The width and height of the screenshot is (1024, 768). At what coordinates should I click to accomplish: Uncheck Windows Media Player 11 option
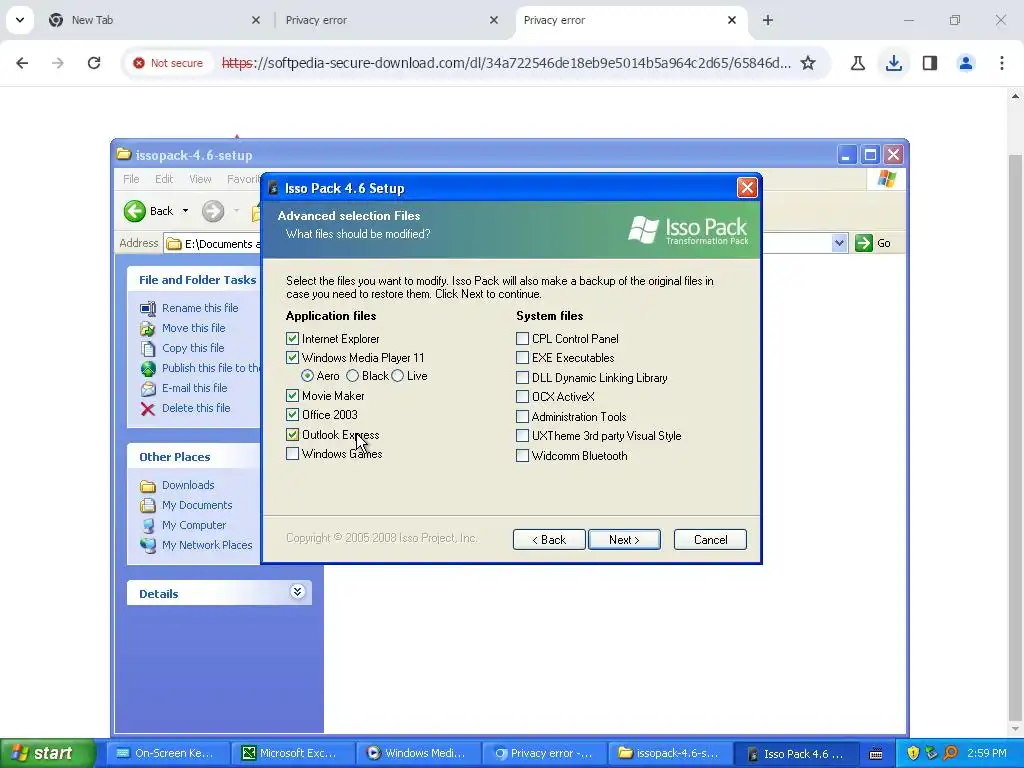[293, 358]
